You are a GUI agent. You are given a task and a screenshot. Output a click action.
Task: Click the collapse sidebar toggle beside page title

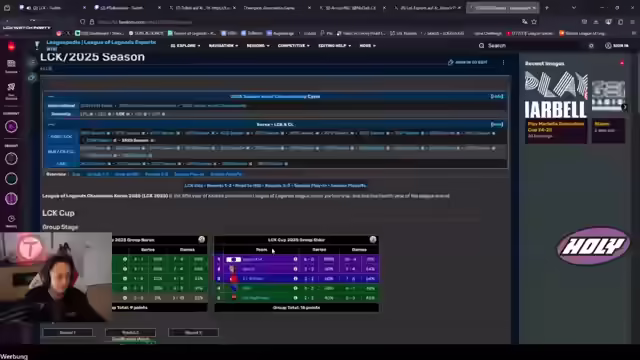click(33, 62)
